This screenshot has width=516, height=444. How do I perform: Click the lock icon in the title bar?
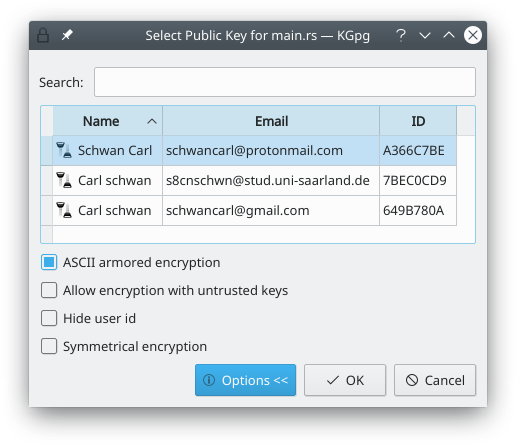coord(43,35)
